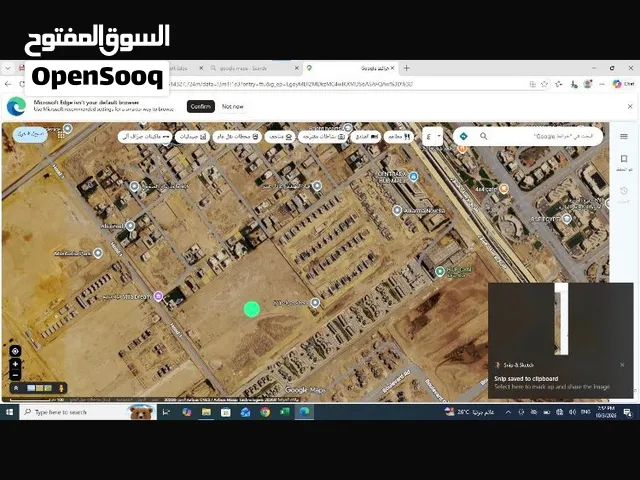Select the ATMs category chip
The width and height of the screenshot is (640, 480).
tap(145, 137)
